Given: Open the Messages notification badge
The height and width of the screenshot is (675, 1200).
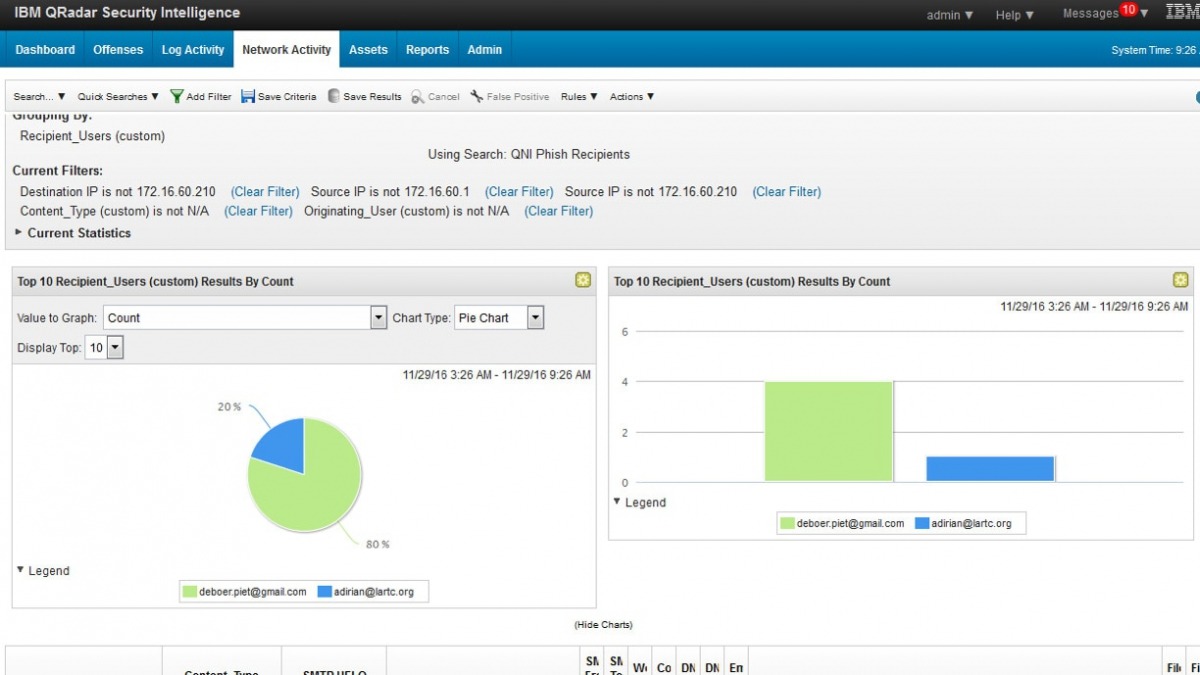Looking at the screenshot, I should click(x=1128, y=10).
